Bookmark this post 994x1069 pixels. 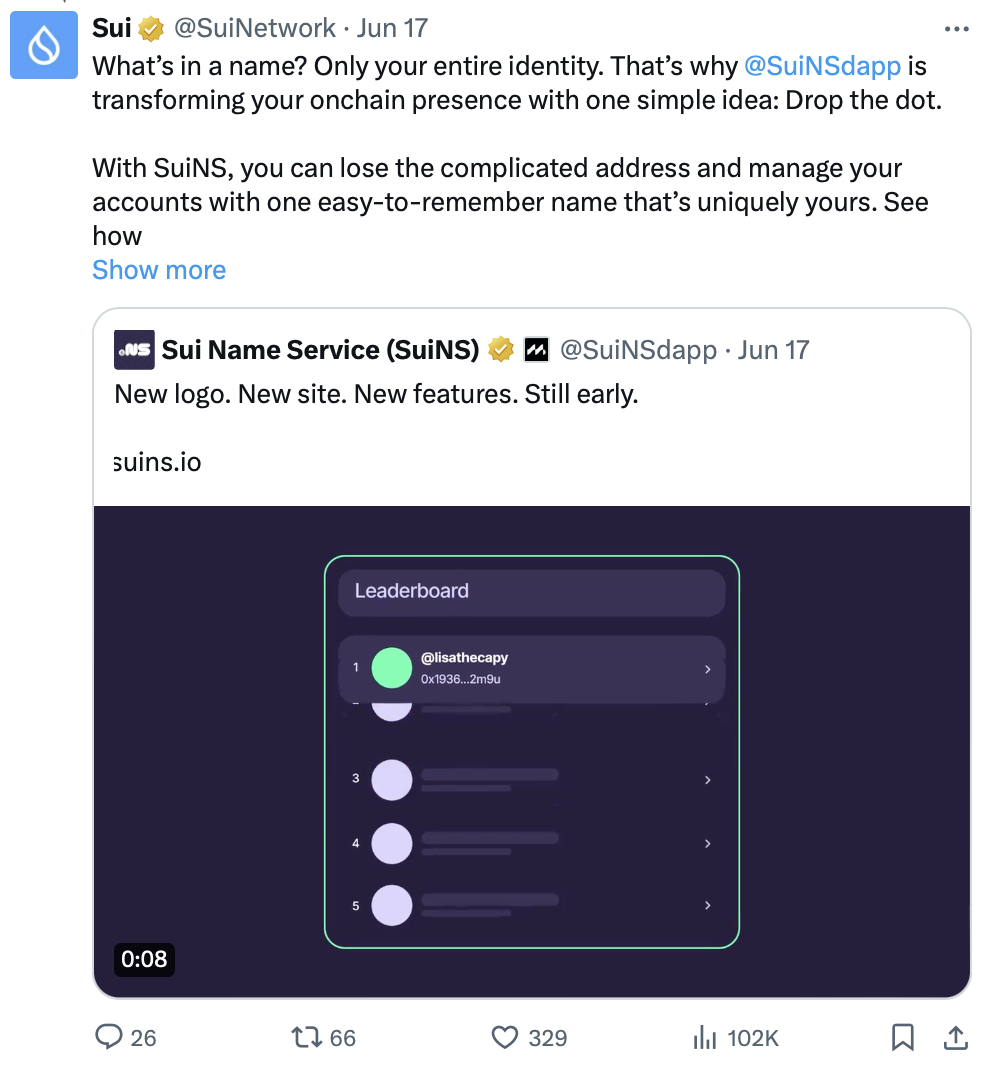pos(903,1037)
